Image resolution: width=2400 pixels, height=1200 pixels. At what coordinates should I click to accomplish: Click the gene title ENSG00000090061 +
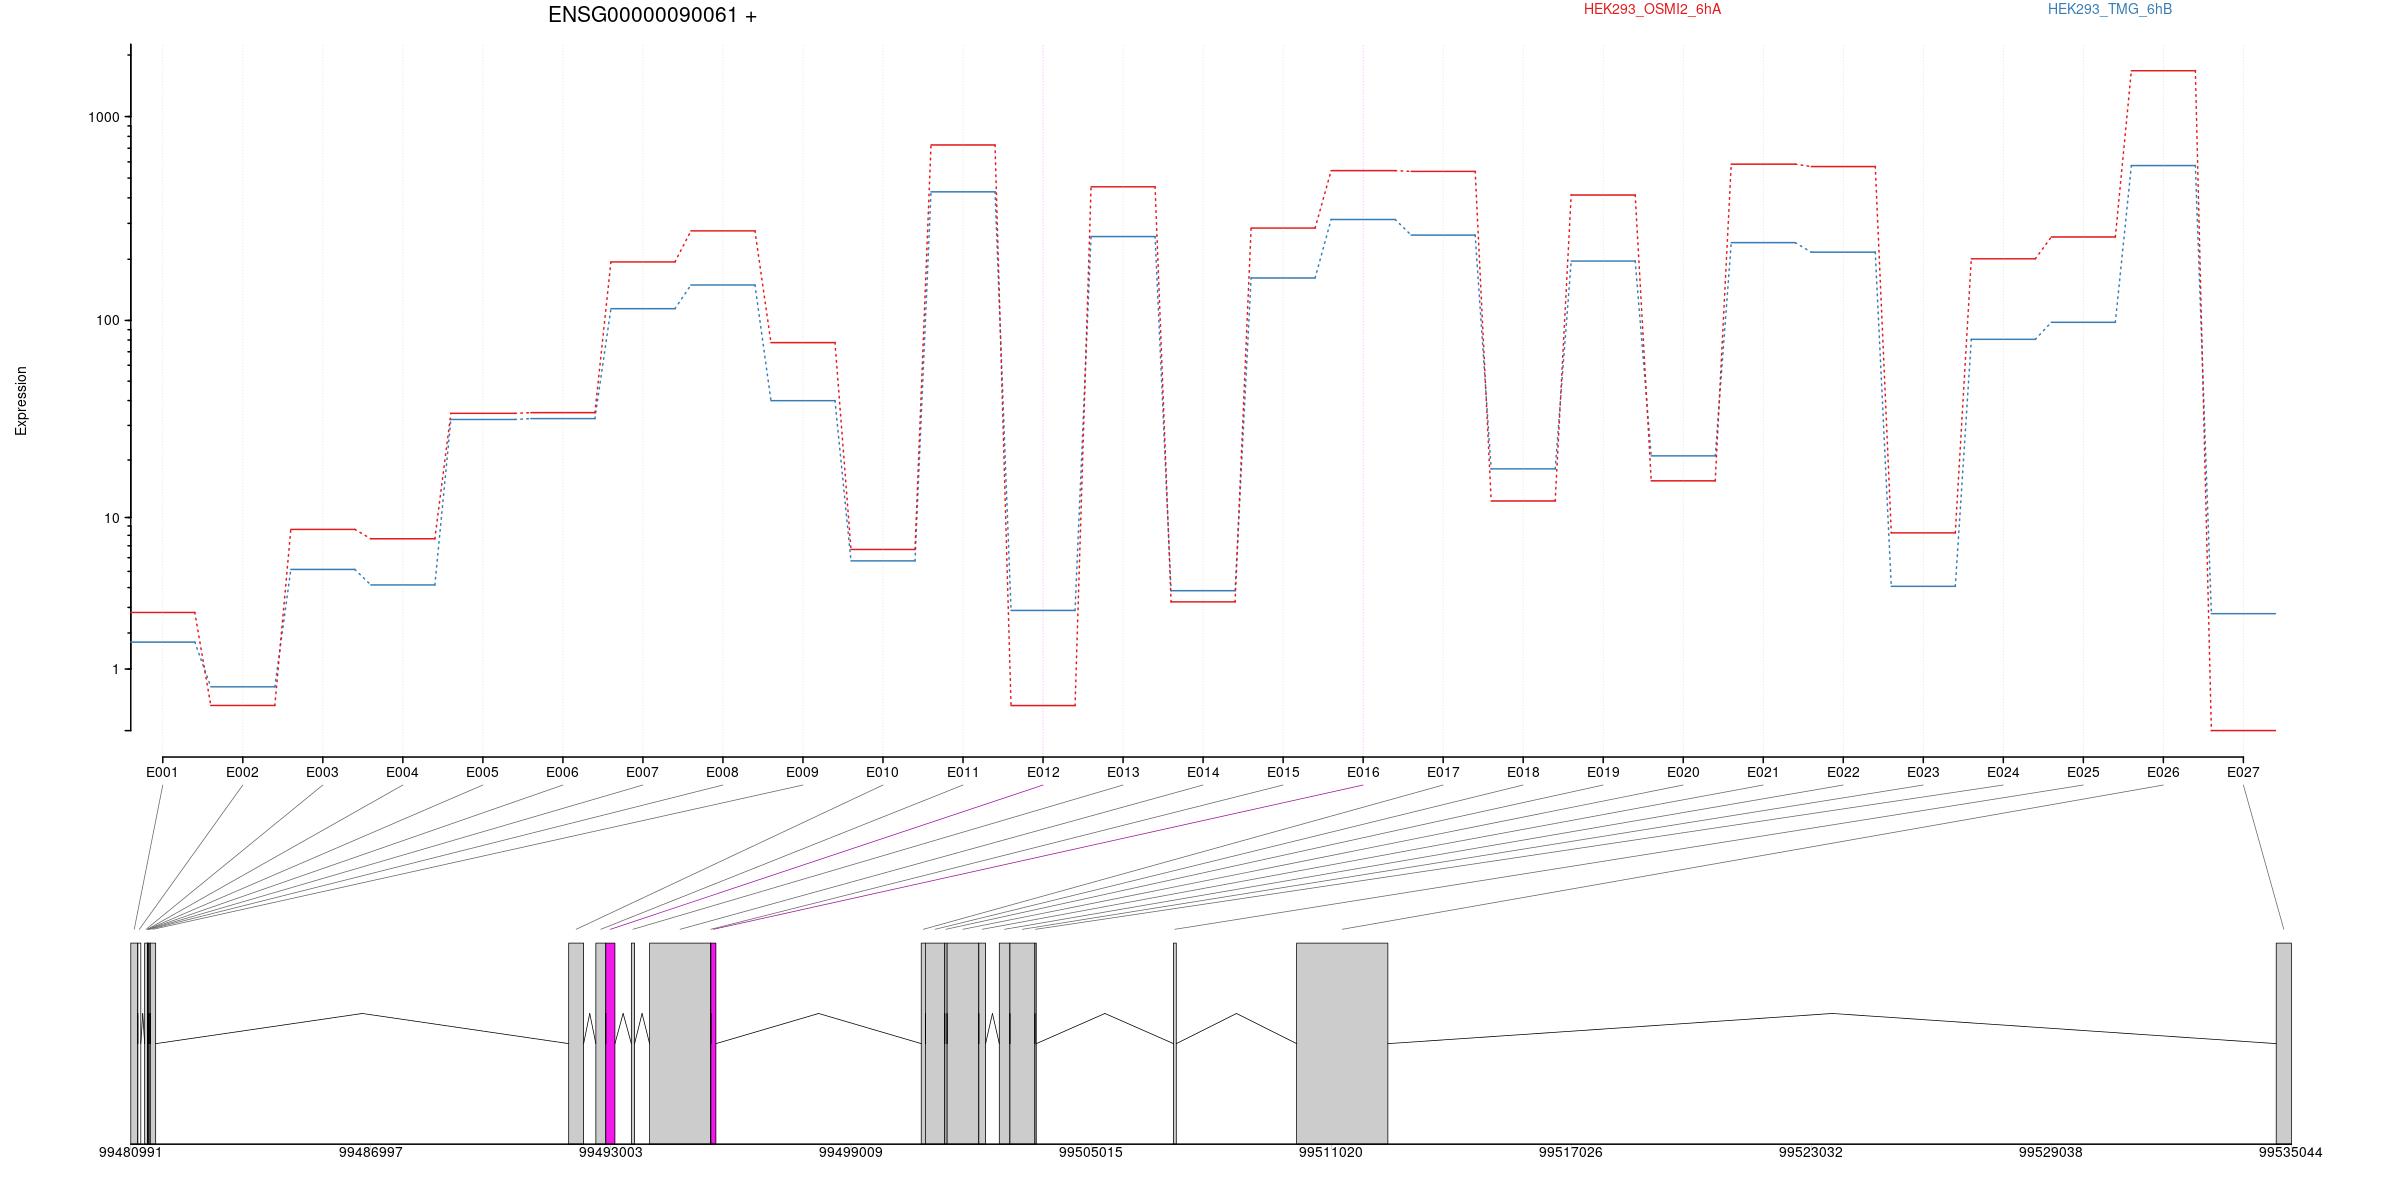652,15
